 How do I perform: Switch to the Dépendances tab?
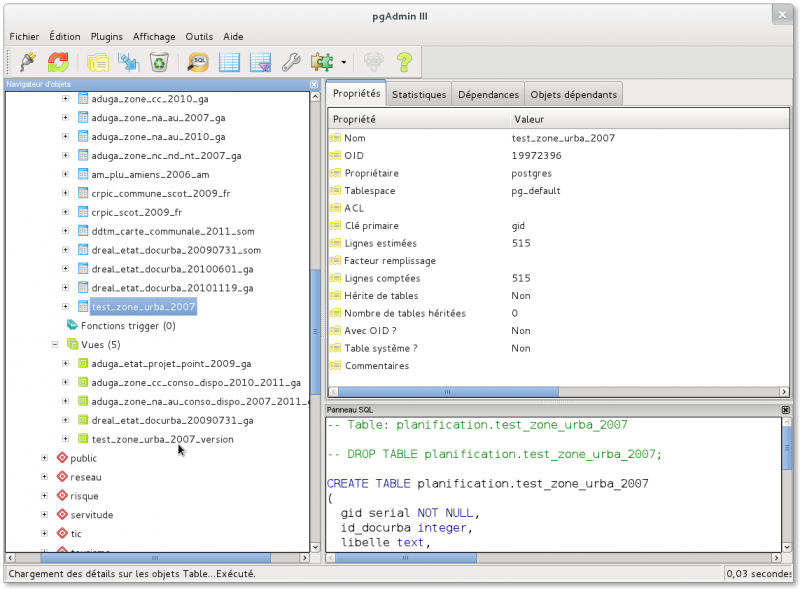coord(488,95)
